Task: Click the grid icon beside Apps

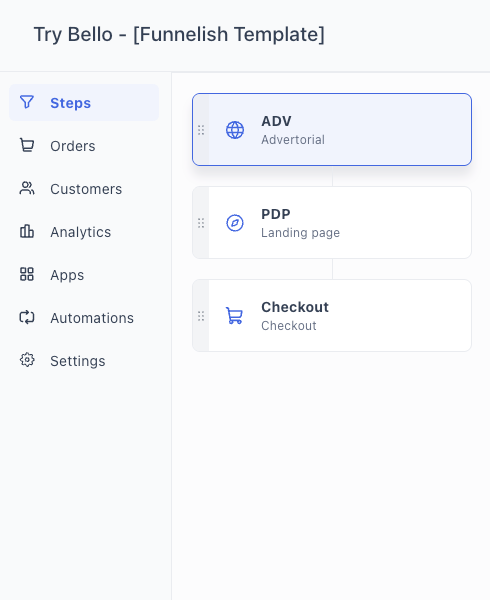Action: pyautogui.click(x=27, y=274)
